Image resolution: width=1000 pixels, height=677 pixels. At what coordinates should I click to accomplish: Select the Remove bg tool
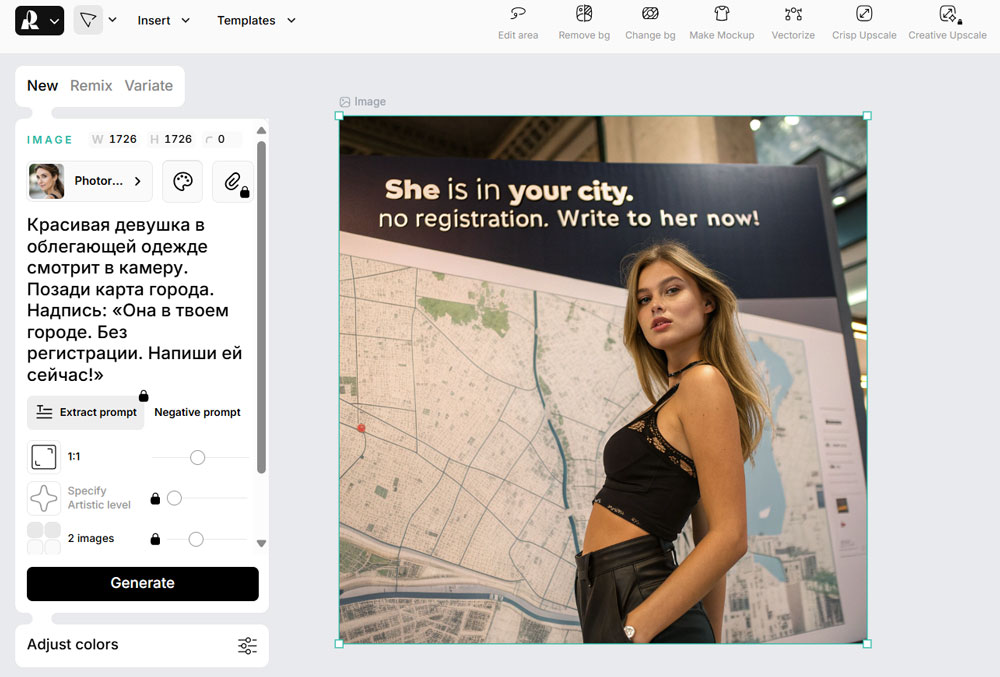[x=584, y=14]
